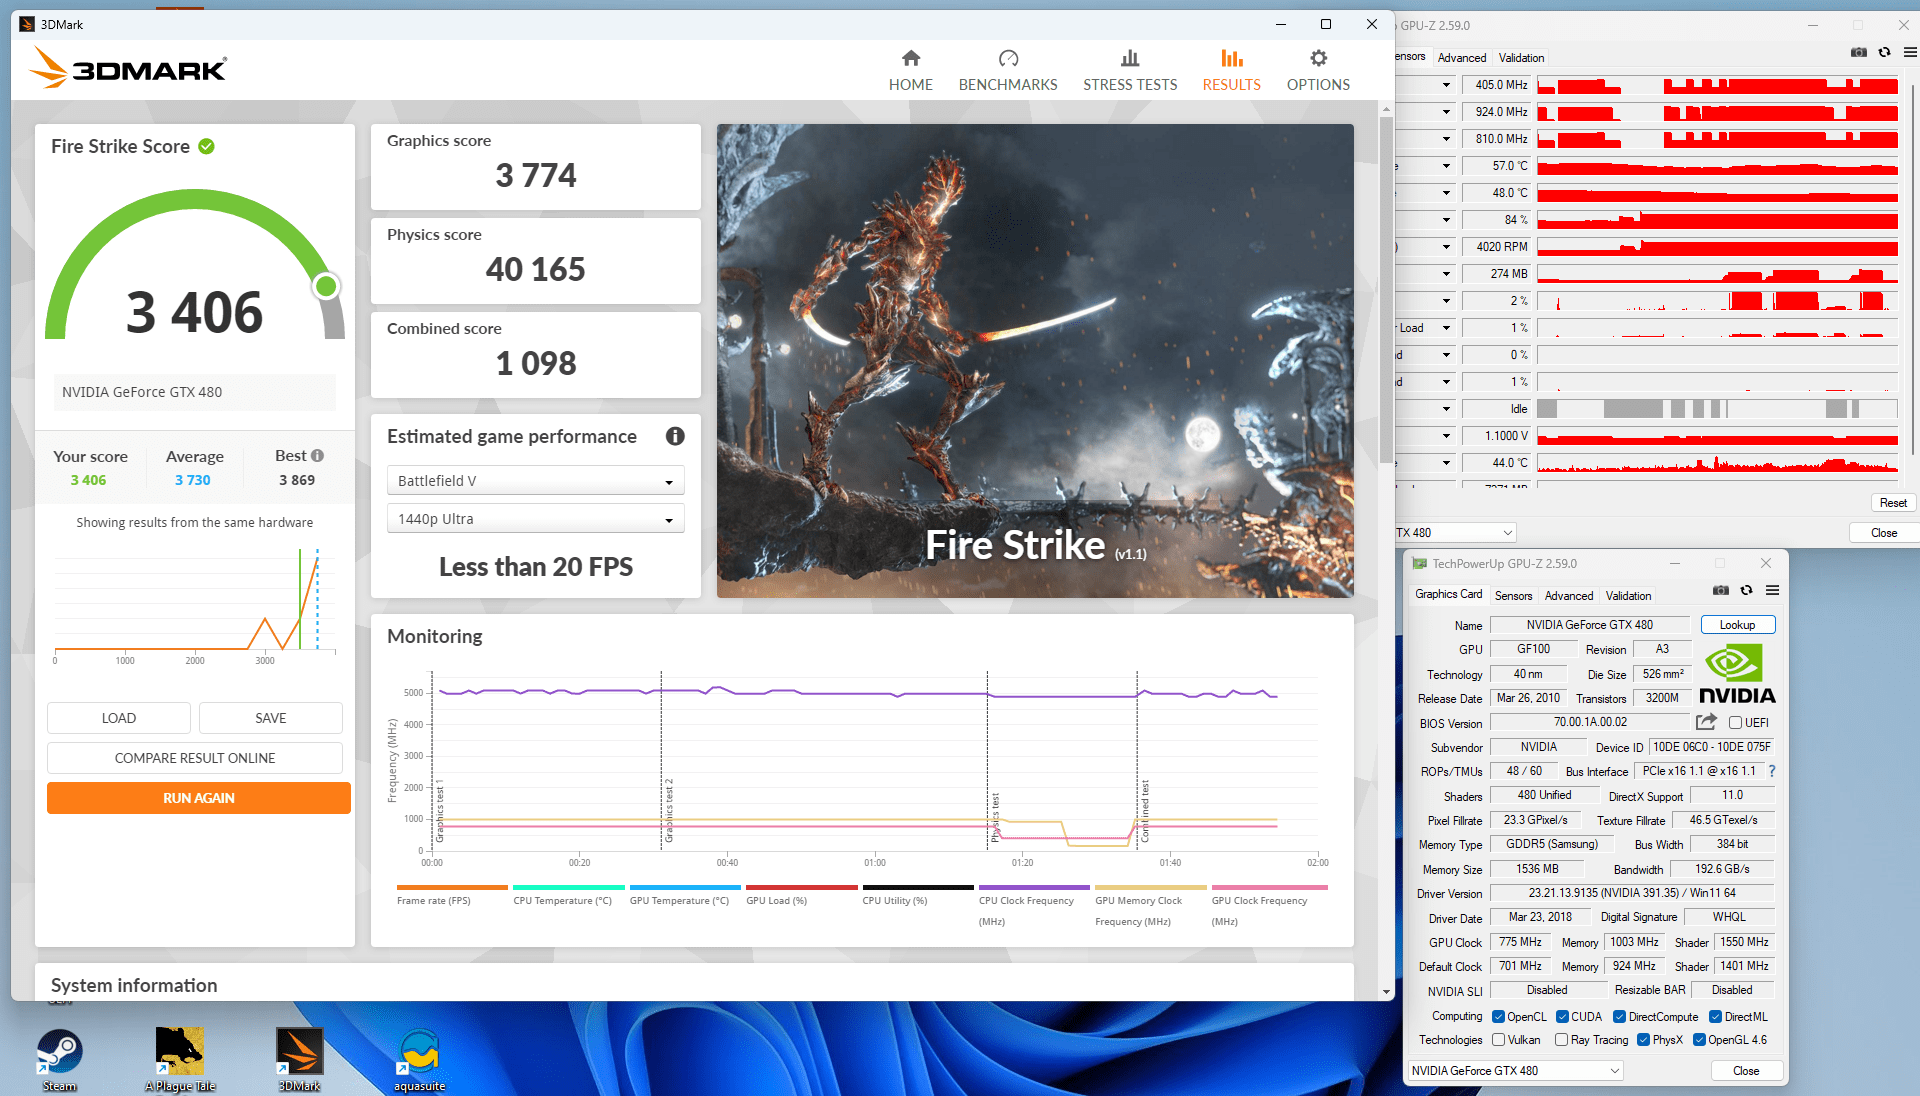The width and height of the screenshot is (1920, 1096).
Task: Open the 1440p Ultra resolution dropdown
Action: coord(535,519)
